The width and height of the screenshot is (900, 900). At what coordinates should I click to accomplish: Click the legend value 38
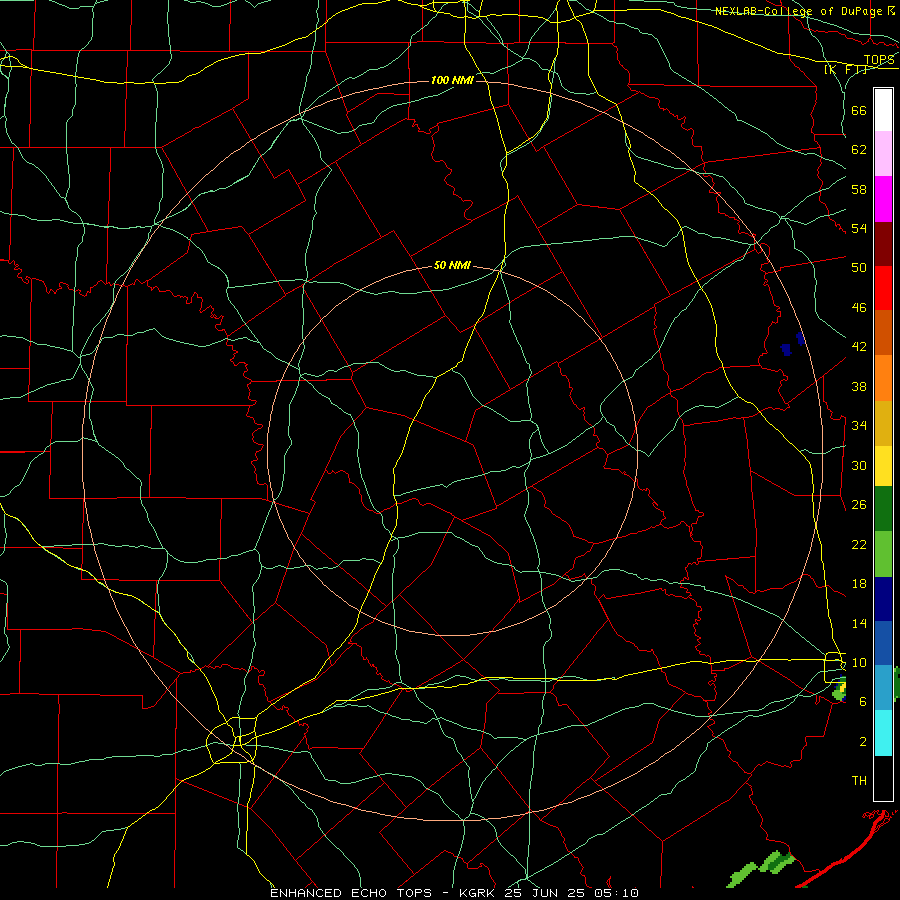[x=859, y=386]
